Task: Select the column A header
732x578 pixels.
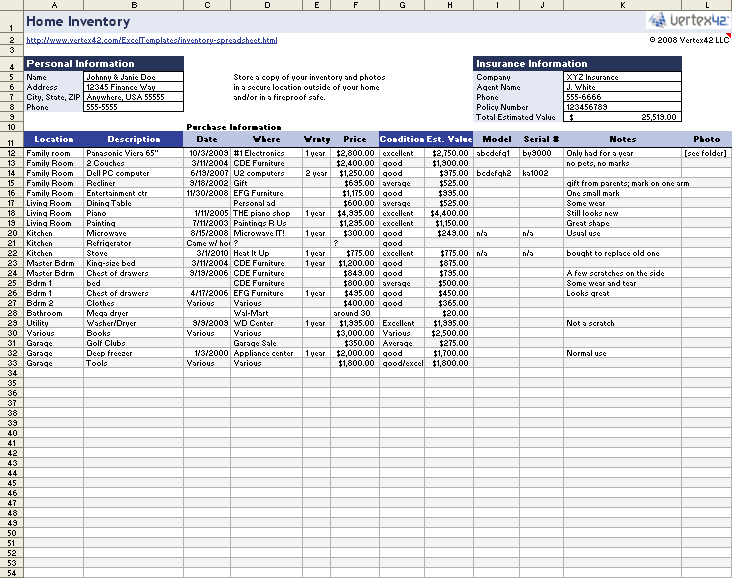Action: [x=53, y=5]
